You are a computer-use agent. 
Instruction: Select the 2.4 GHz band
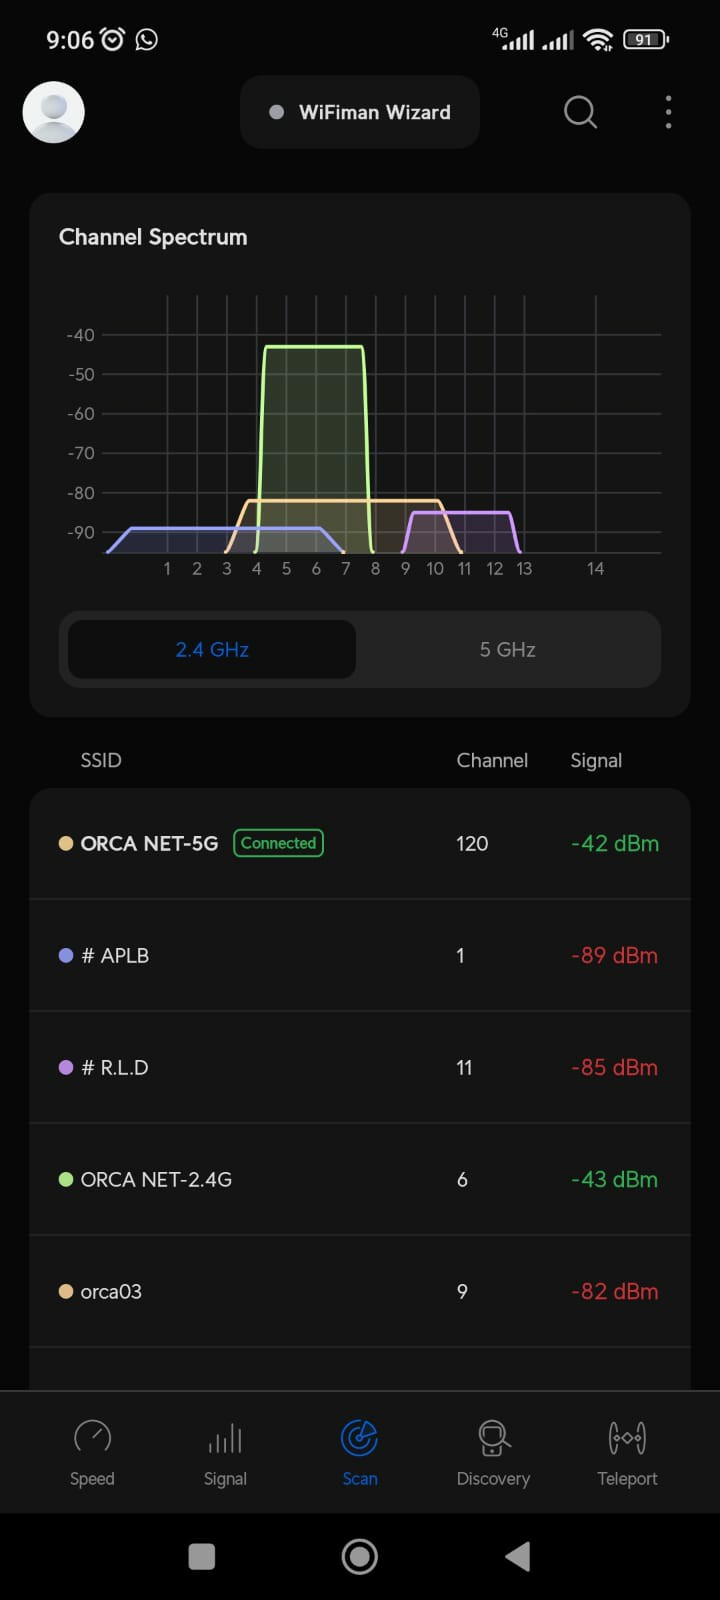tap(212, 650)
